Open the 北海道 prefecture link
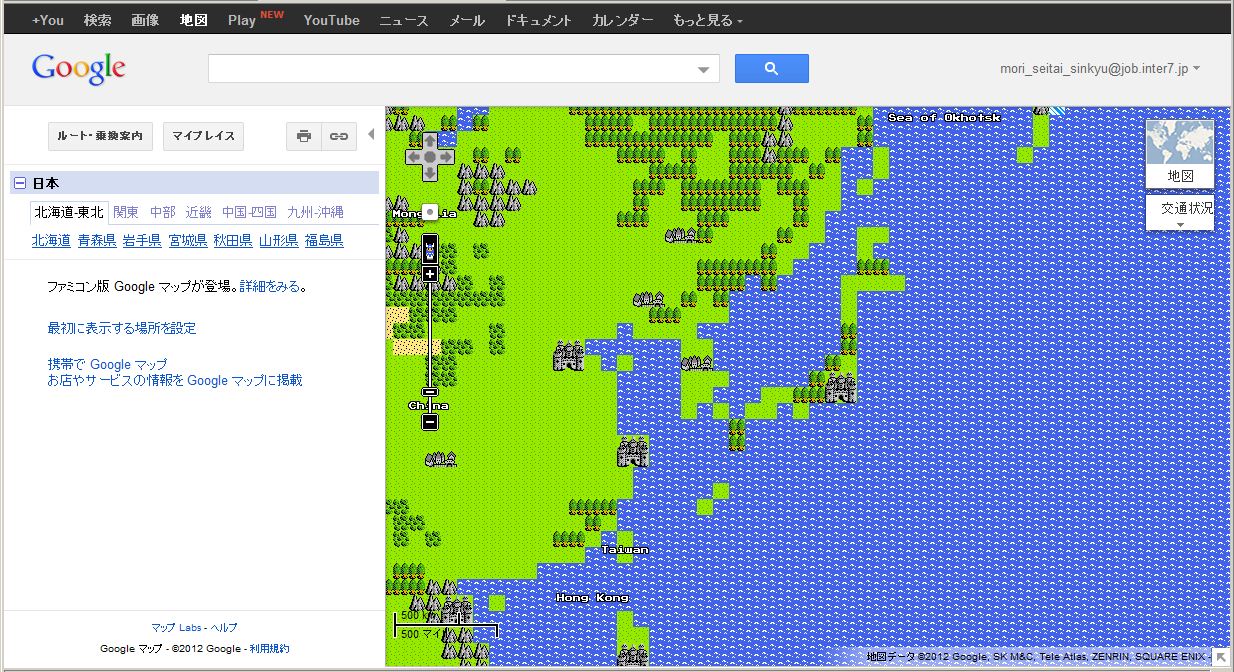The image size is (1234, 672). point(51,241)
